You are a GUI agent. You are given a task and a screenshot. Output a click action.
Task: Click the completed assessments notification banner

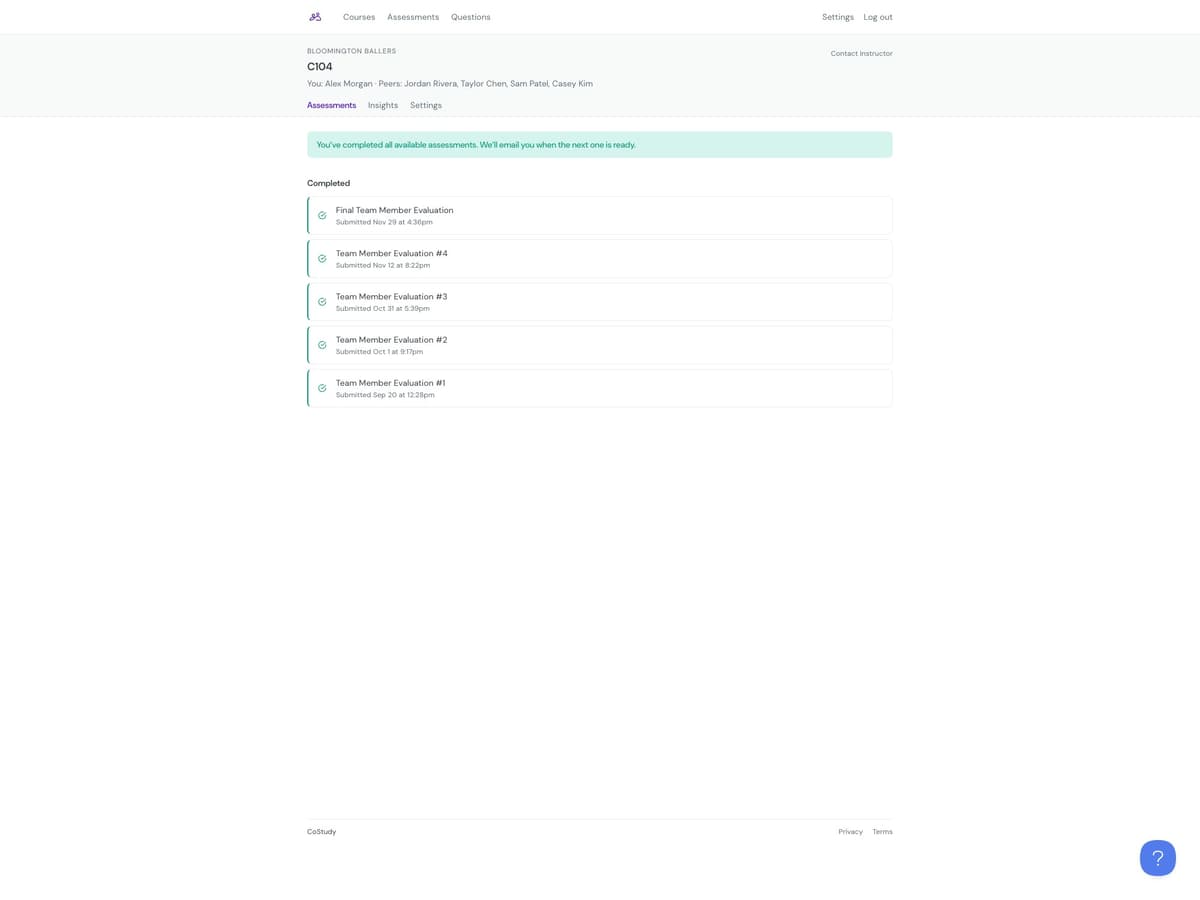(598, 144)
